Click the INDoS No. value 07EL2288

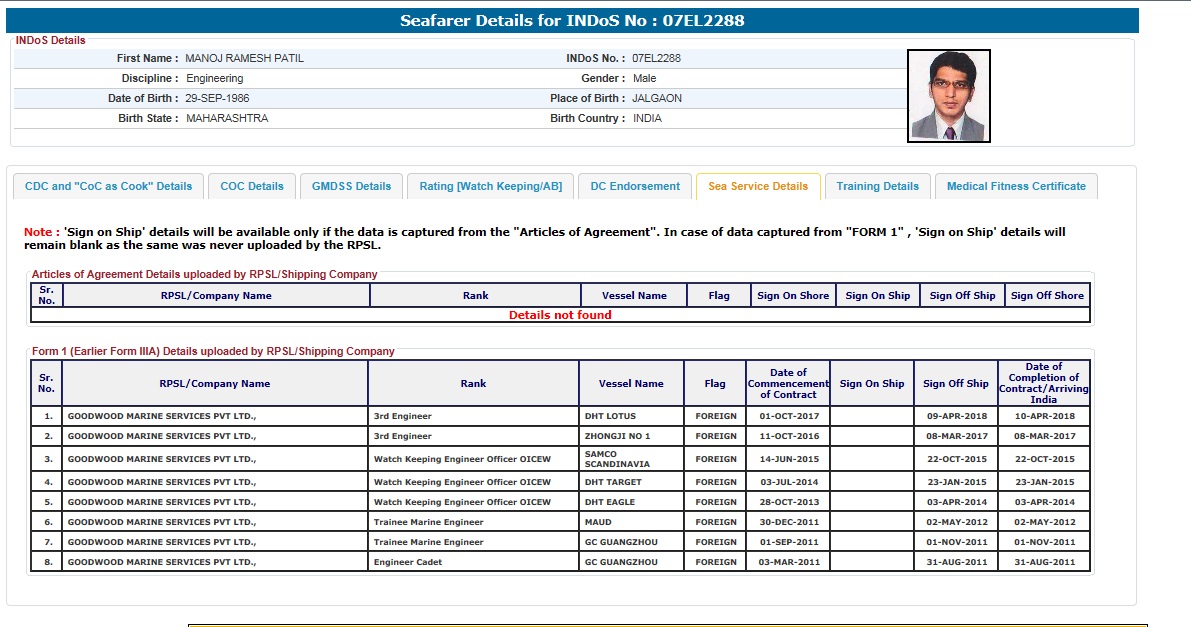[656, 58]
